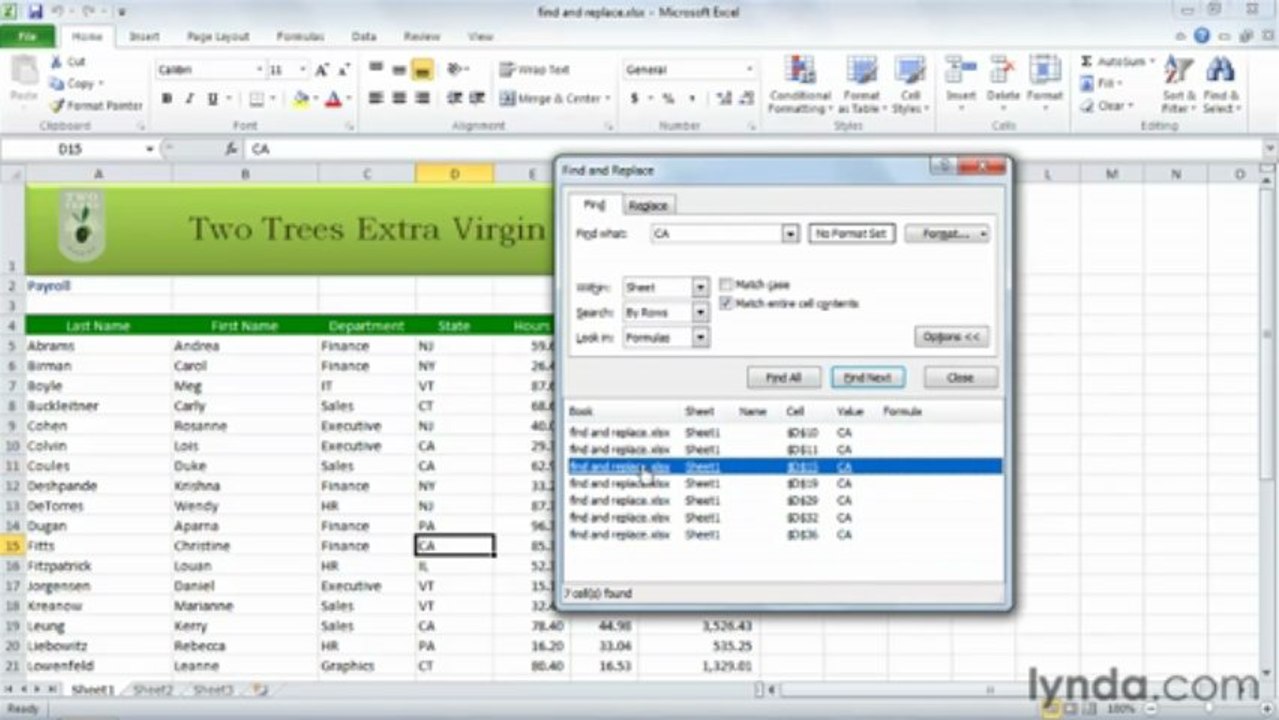Toggle Bold formatting
Screen dimensions: 1279x720
(167, 99)
